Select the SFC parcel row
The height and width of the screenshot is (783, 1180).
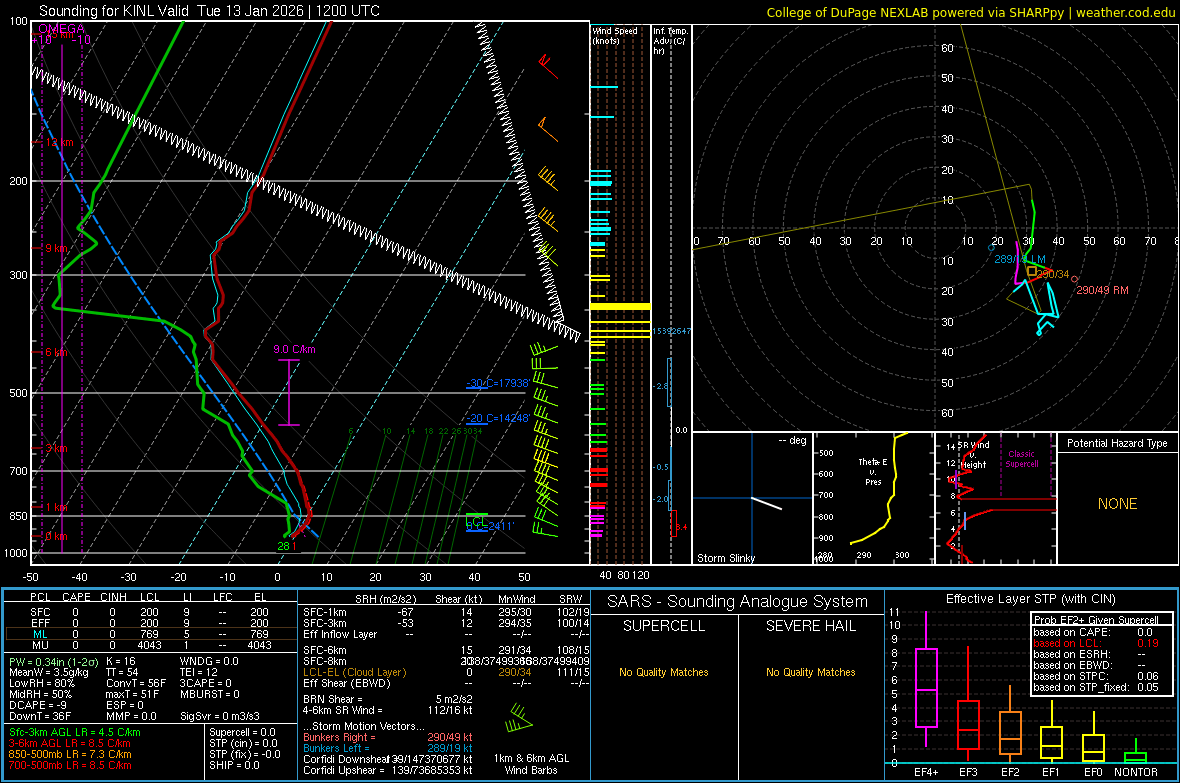(x=151, y=612)
